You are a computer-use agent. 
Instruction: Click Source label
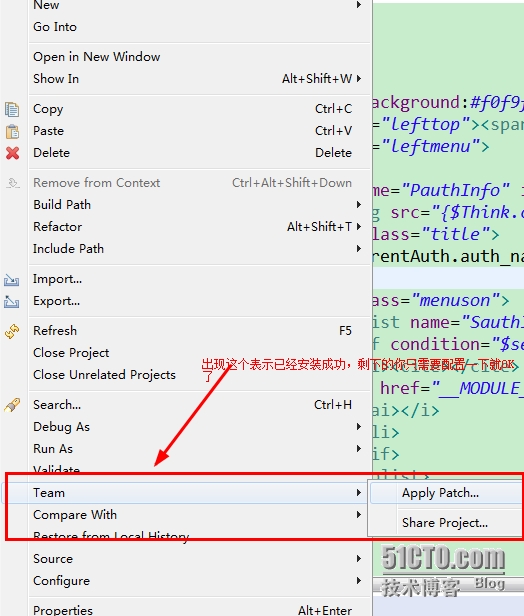click(x=53, y=559)
